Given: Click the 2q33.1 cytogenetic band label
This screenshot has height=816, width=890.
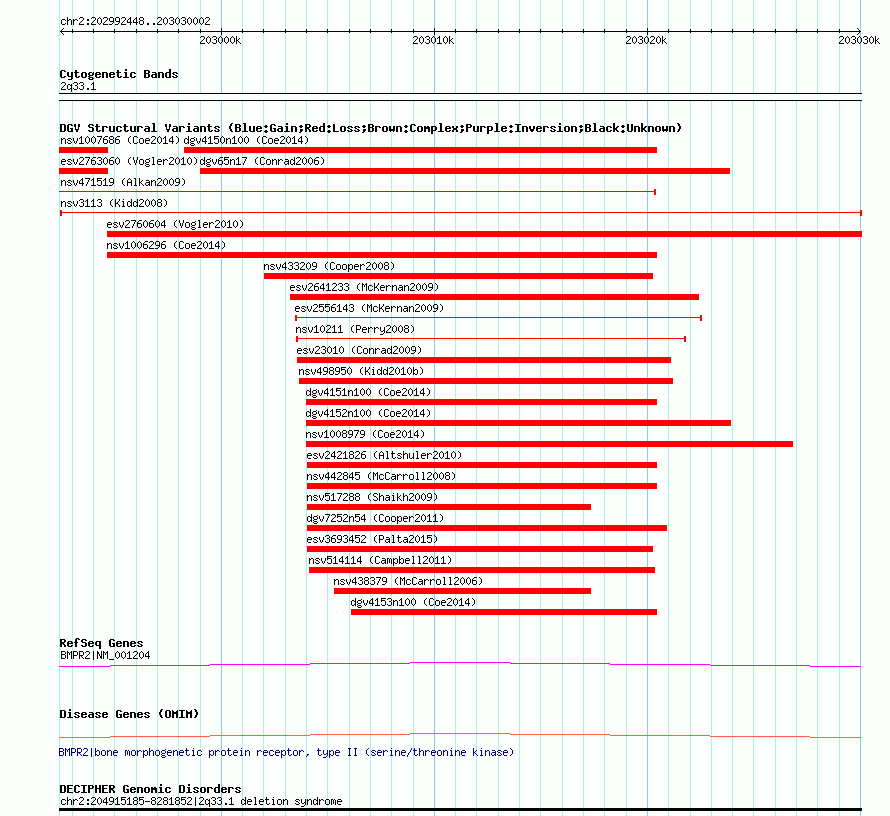Looking at the screenshot, I should click(x=78, y=86).
